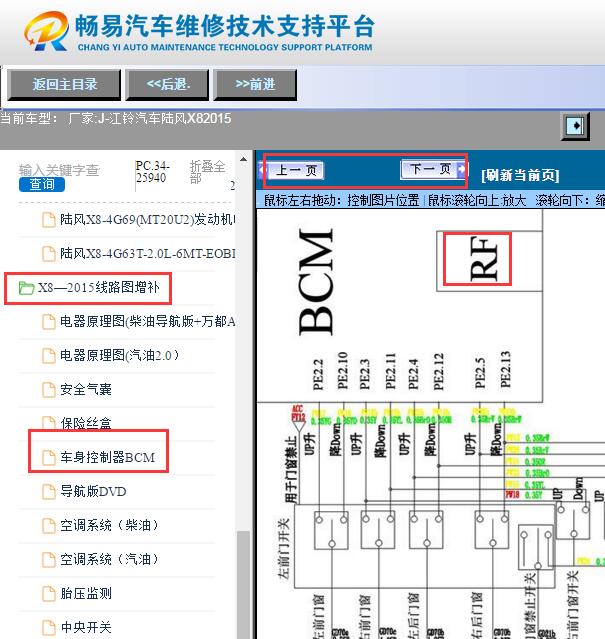605x639 pixels.
Task: Click the document icon beside 安全气囊
Action: point(49,390)
